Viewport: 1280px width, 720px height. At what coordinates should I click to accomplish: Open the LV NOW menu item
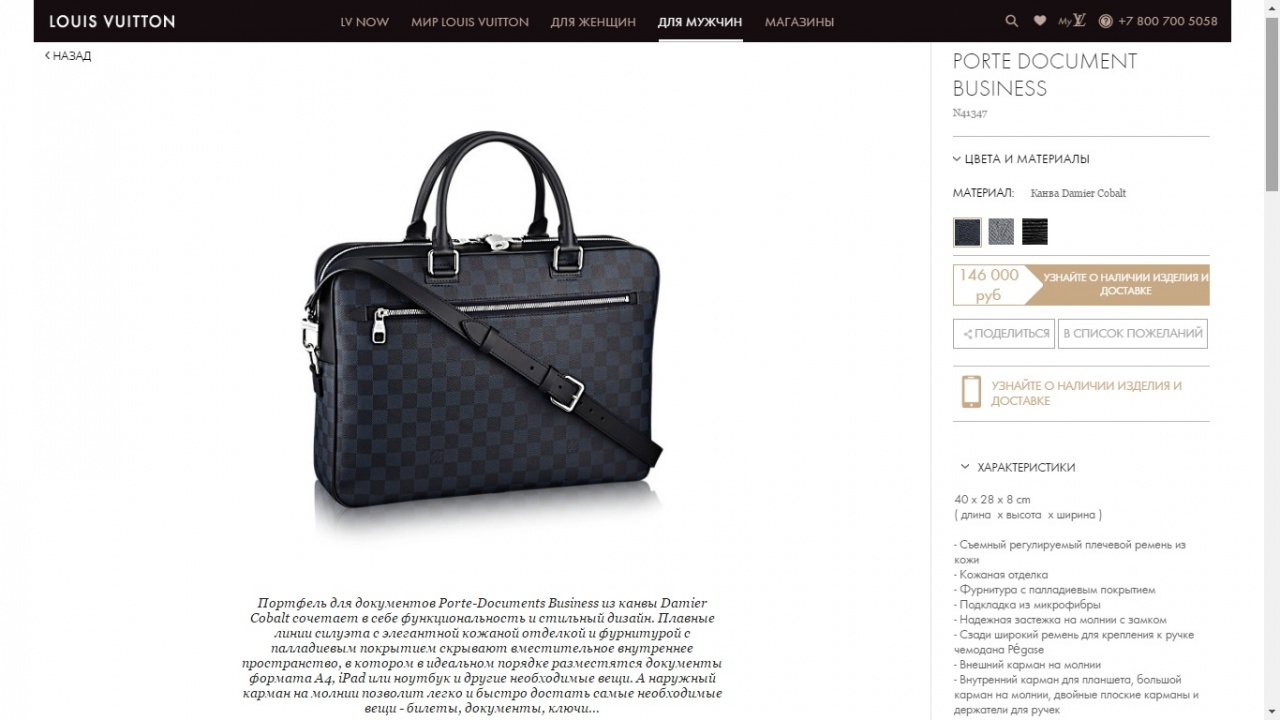[x=365, y=21]
